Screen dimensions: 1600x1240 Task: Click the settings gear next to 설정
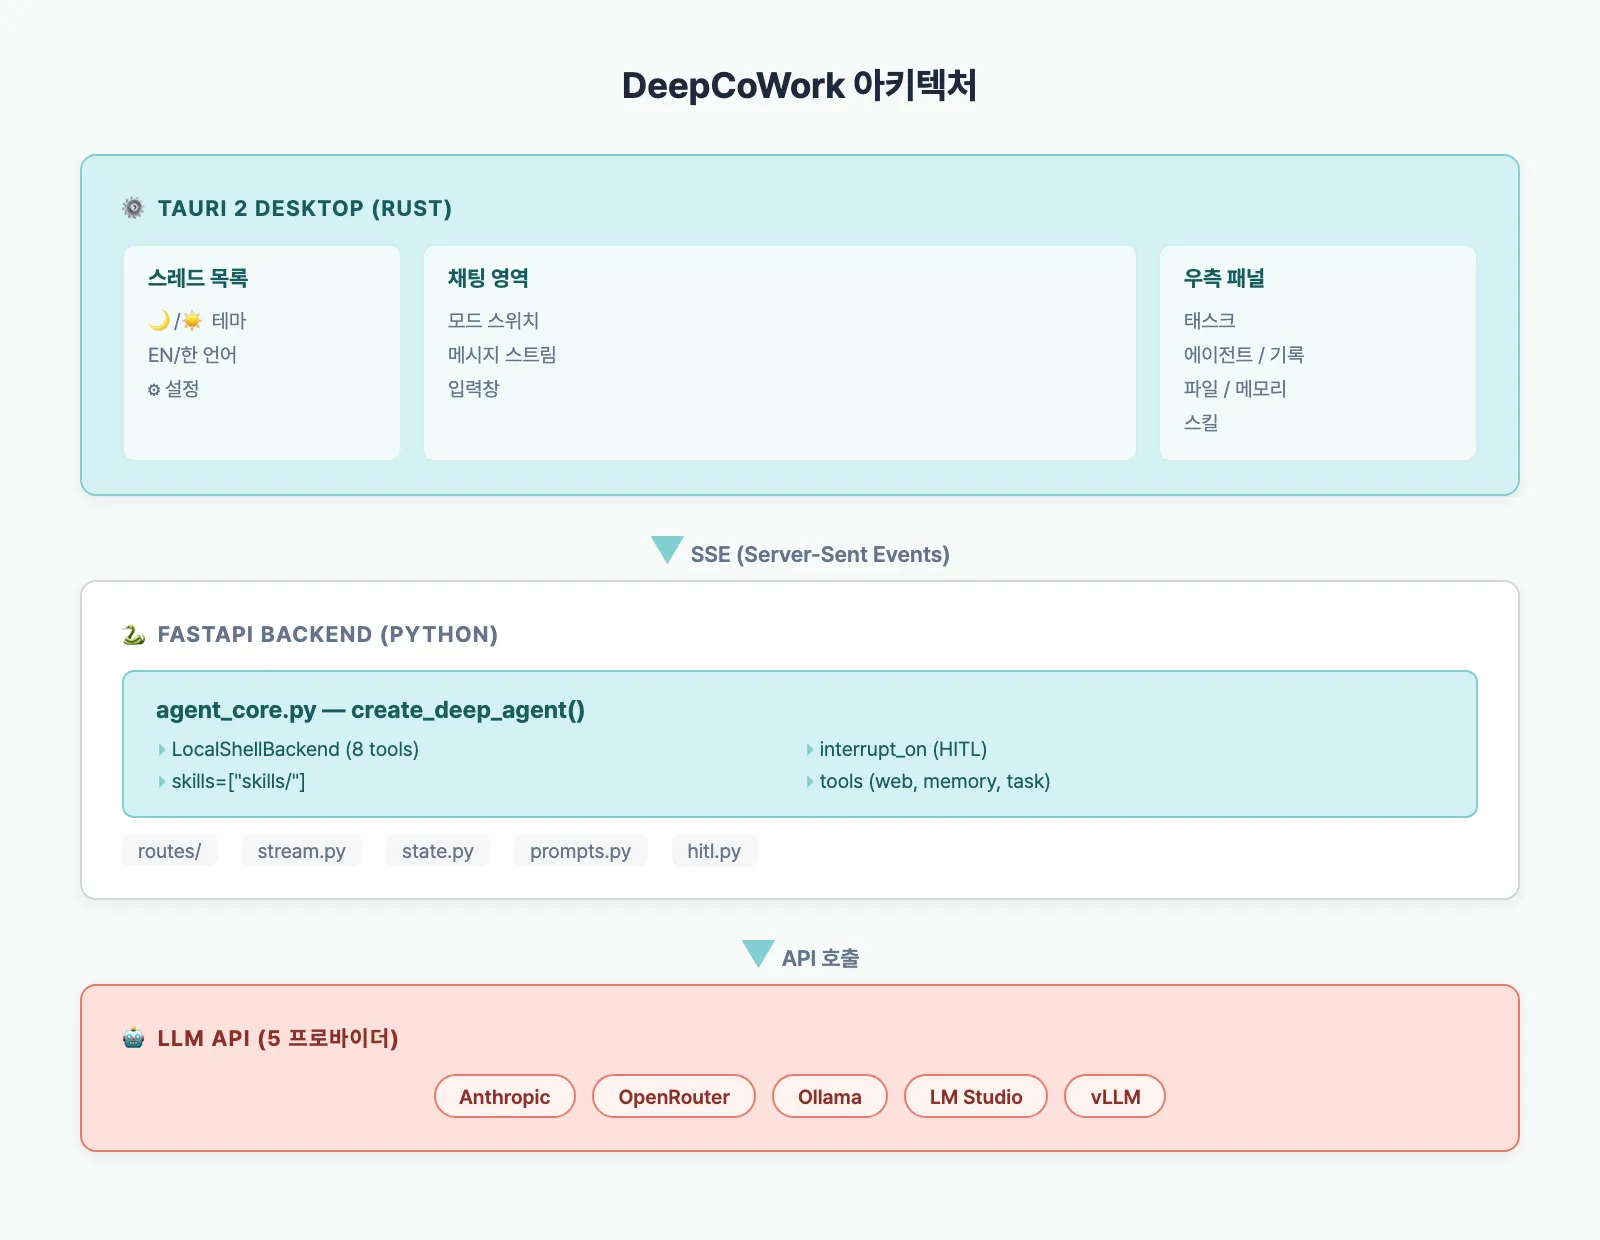[155, 389]
